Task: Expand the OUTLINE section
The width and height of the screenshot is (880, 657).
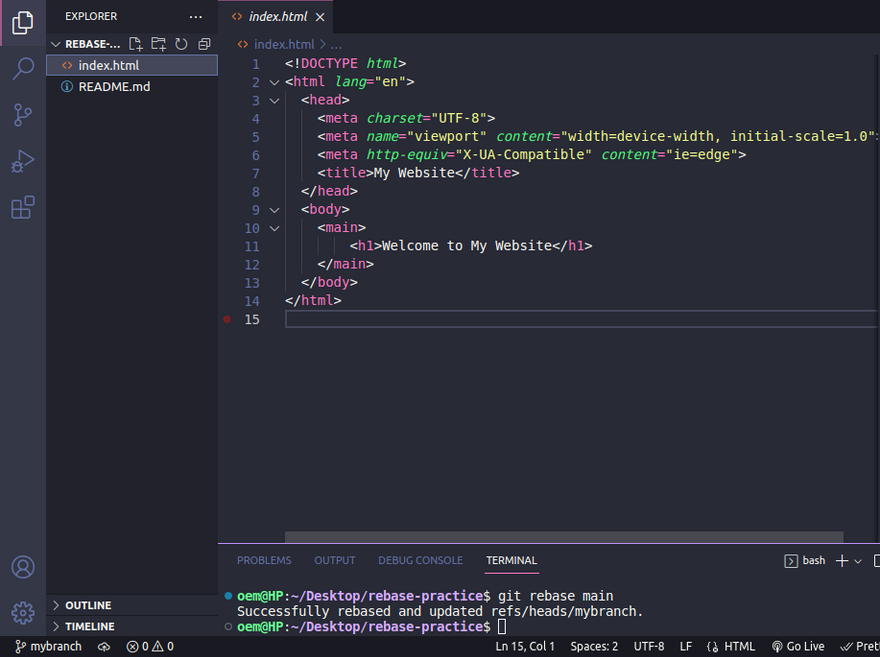Action: coord(88,605)
